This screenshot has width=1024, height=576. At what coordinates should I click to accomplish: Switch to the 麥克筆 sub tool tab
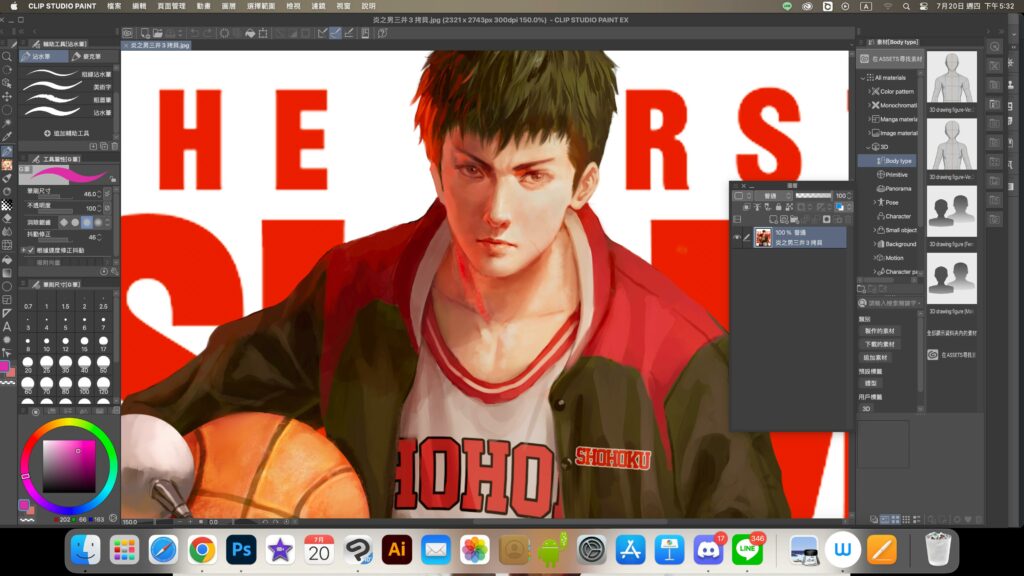[91, 57]
